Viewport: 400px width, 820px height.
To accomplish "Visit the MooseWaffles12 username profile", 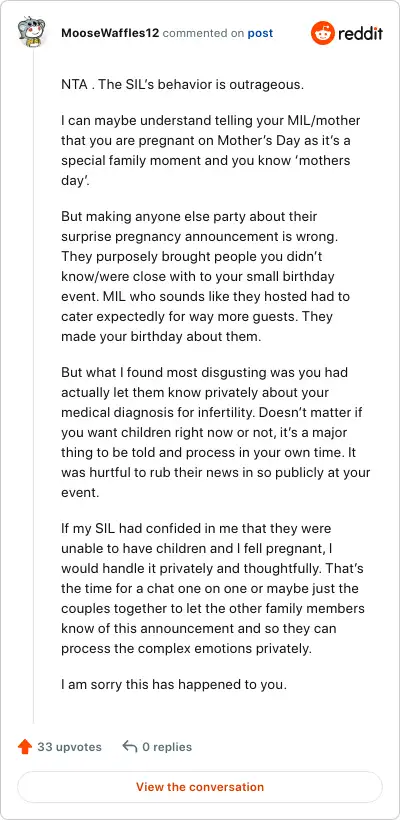I will coord(110,33).
